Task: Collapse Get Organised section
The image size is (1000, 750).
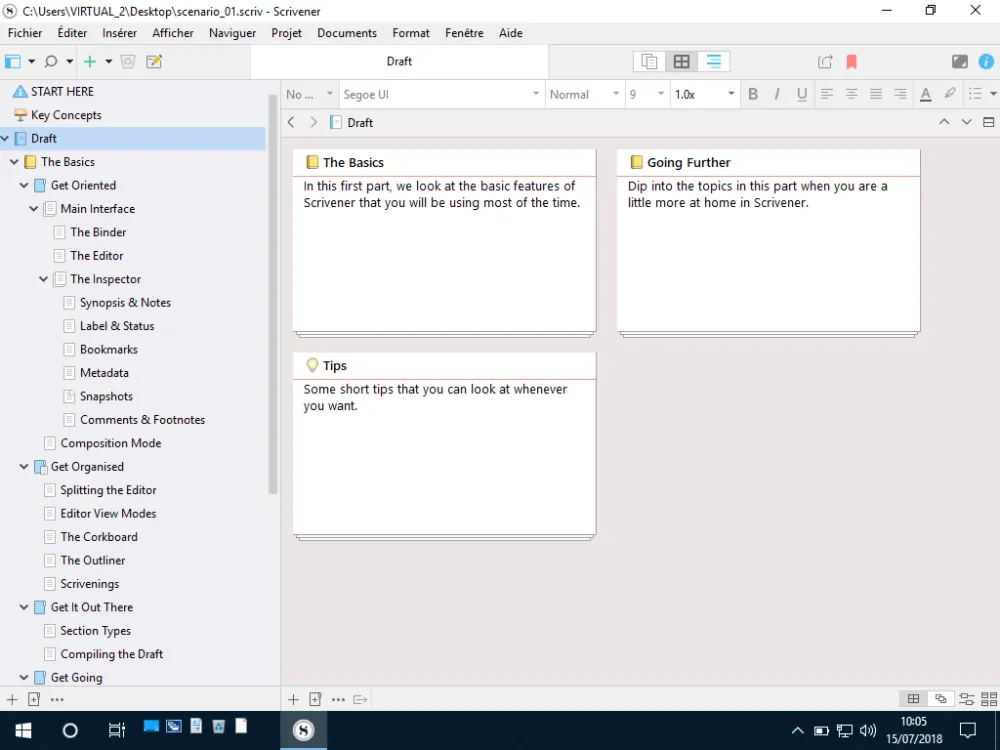Action: pyautogui.click(x=24, y=467)
